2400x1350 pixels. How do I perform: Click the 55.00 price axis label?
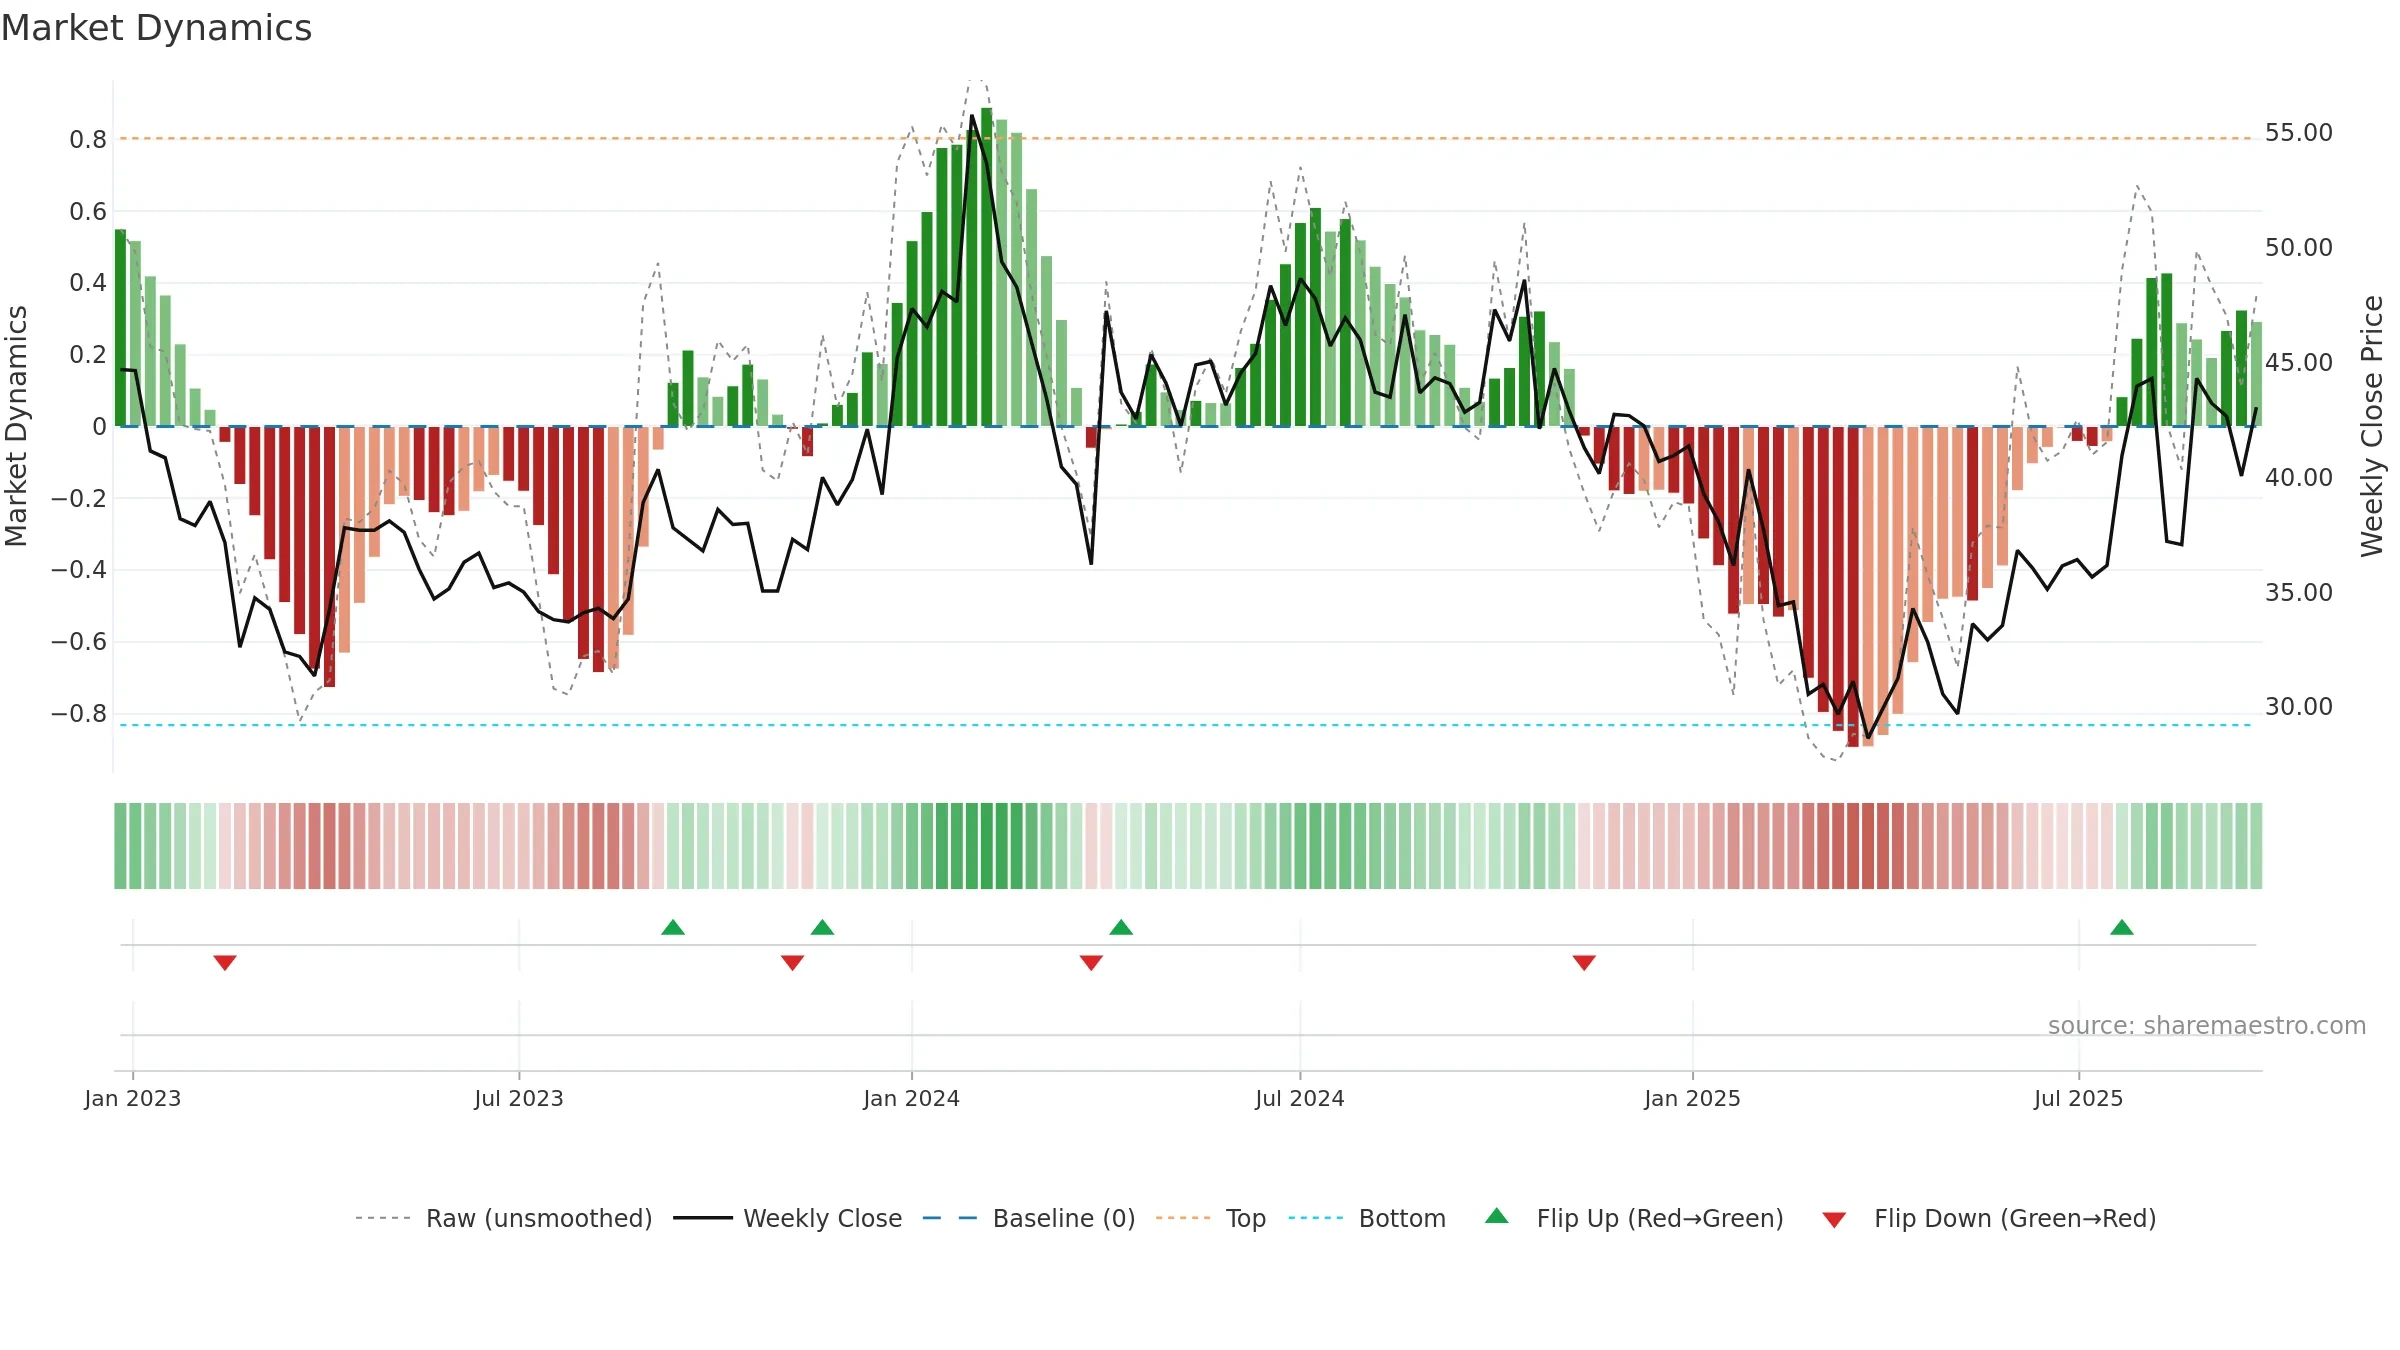(2299, 133)
